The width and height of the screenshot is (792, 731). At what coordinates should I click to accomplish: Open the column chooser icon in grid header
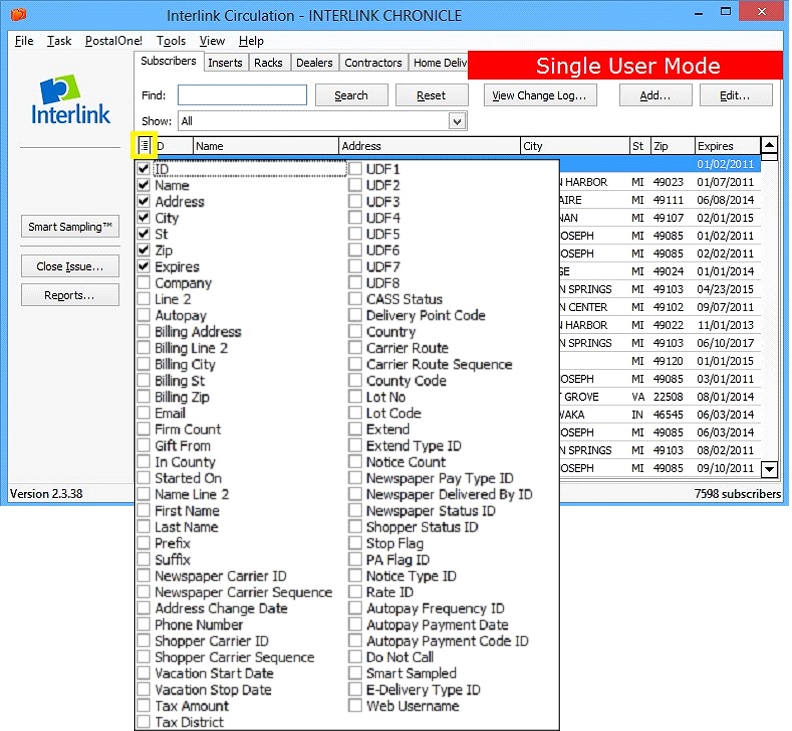144,146
